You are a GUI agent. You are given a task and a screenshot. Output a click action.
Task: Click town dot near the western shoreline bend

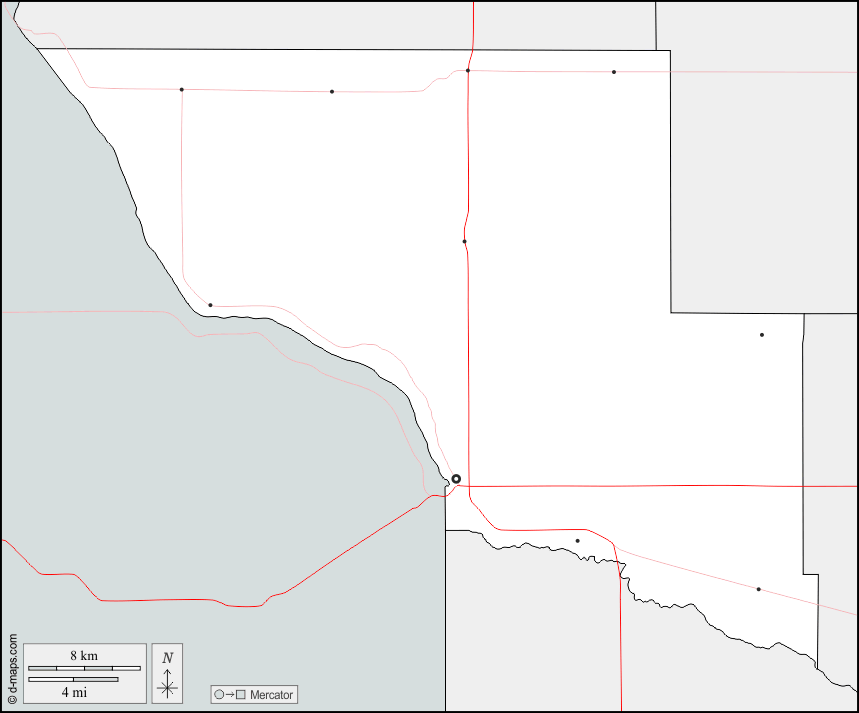(x=210, y=305)
